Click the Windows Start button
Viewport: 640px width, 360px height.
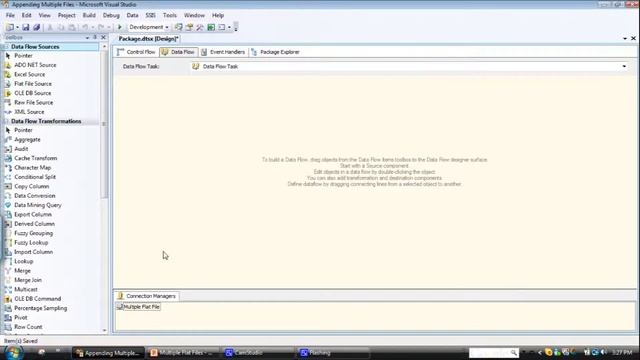pos(13,353)
